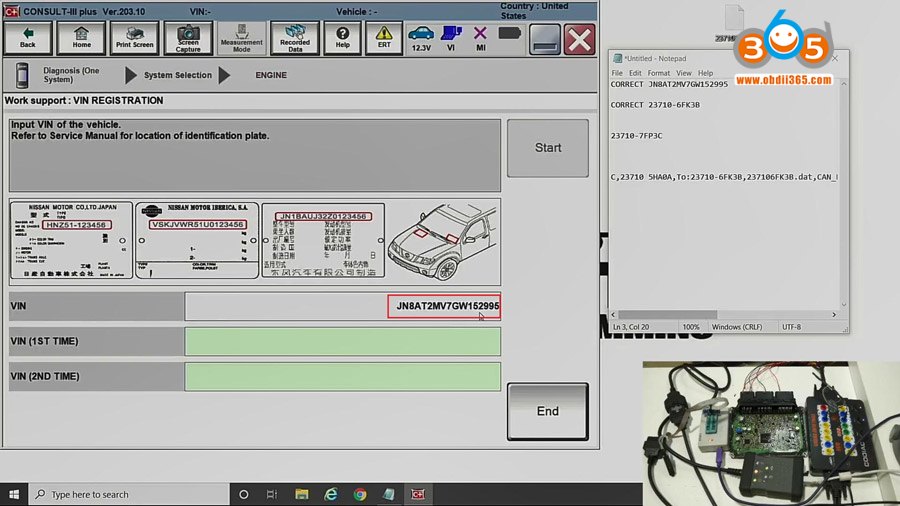Open Notepad Format menu

tap(658, 73)
